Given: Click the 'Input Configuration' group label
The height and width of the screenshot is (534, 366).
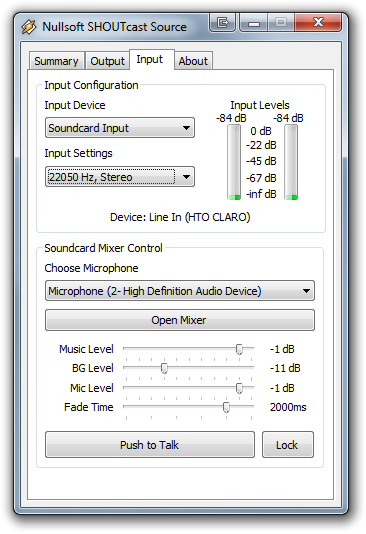Looking at the screenshot, I should 91,85.
